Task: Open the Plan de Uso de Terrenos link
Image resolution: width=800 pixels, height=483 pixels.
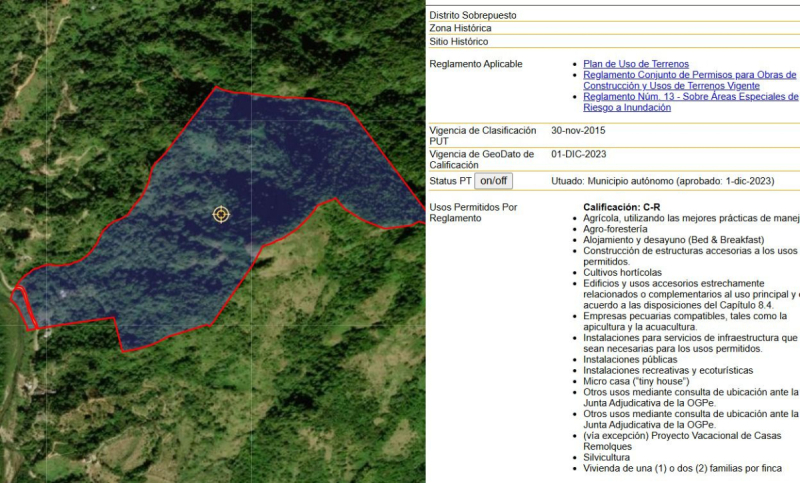Action: [x=635, y=64]
